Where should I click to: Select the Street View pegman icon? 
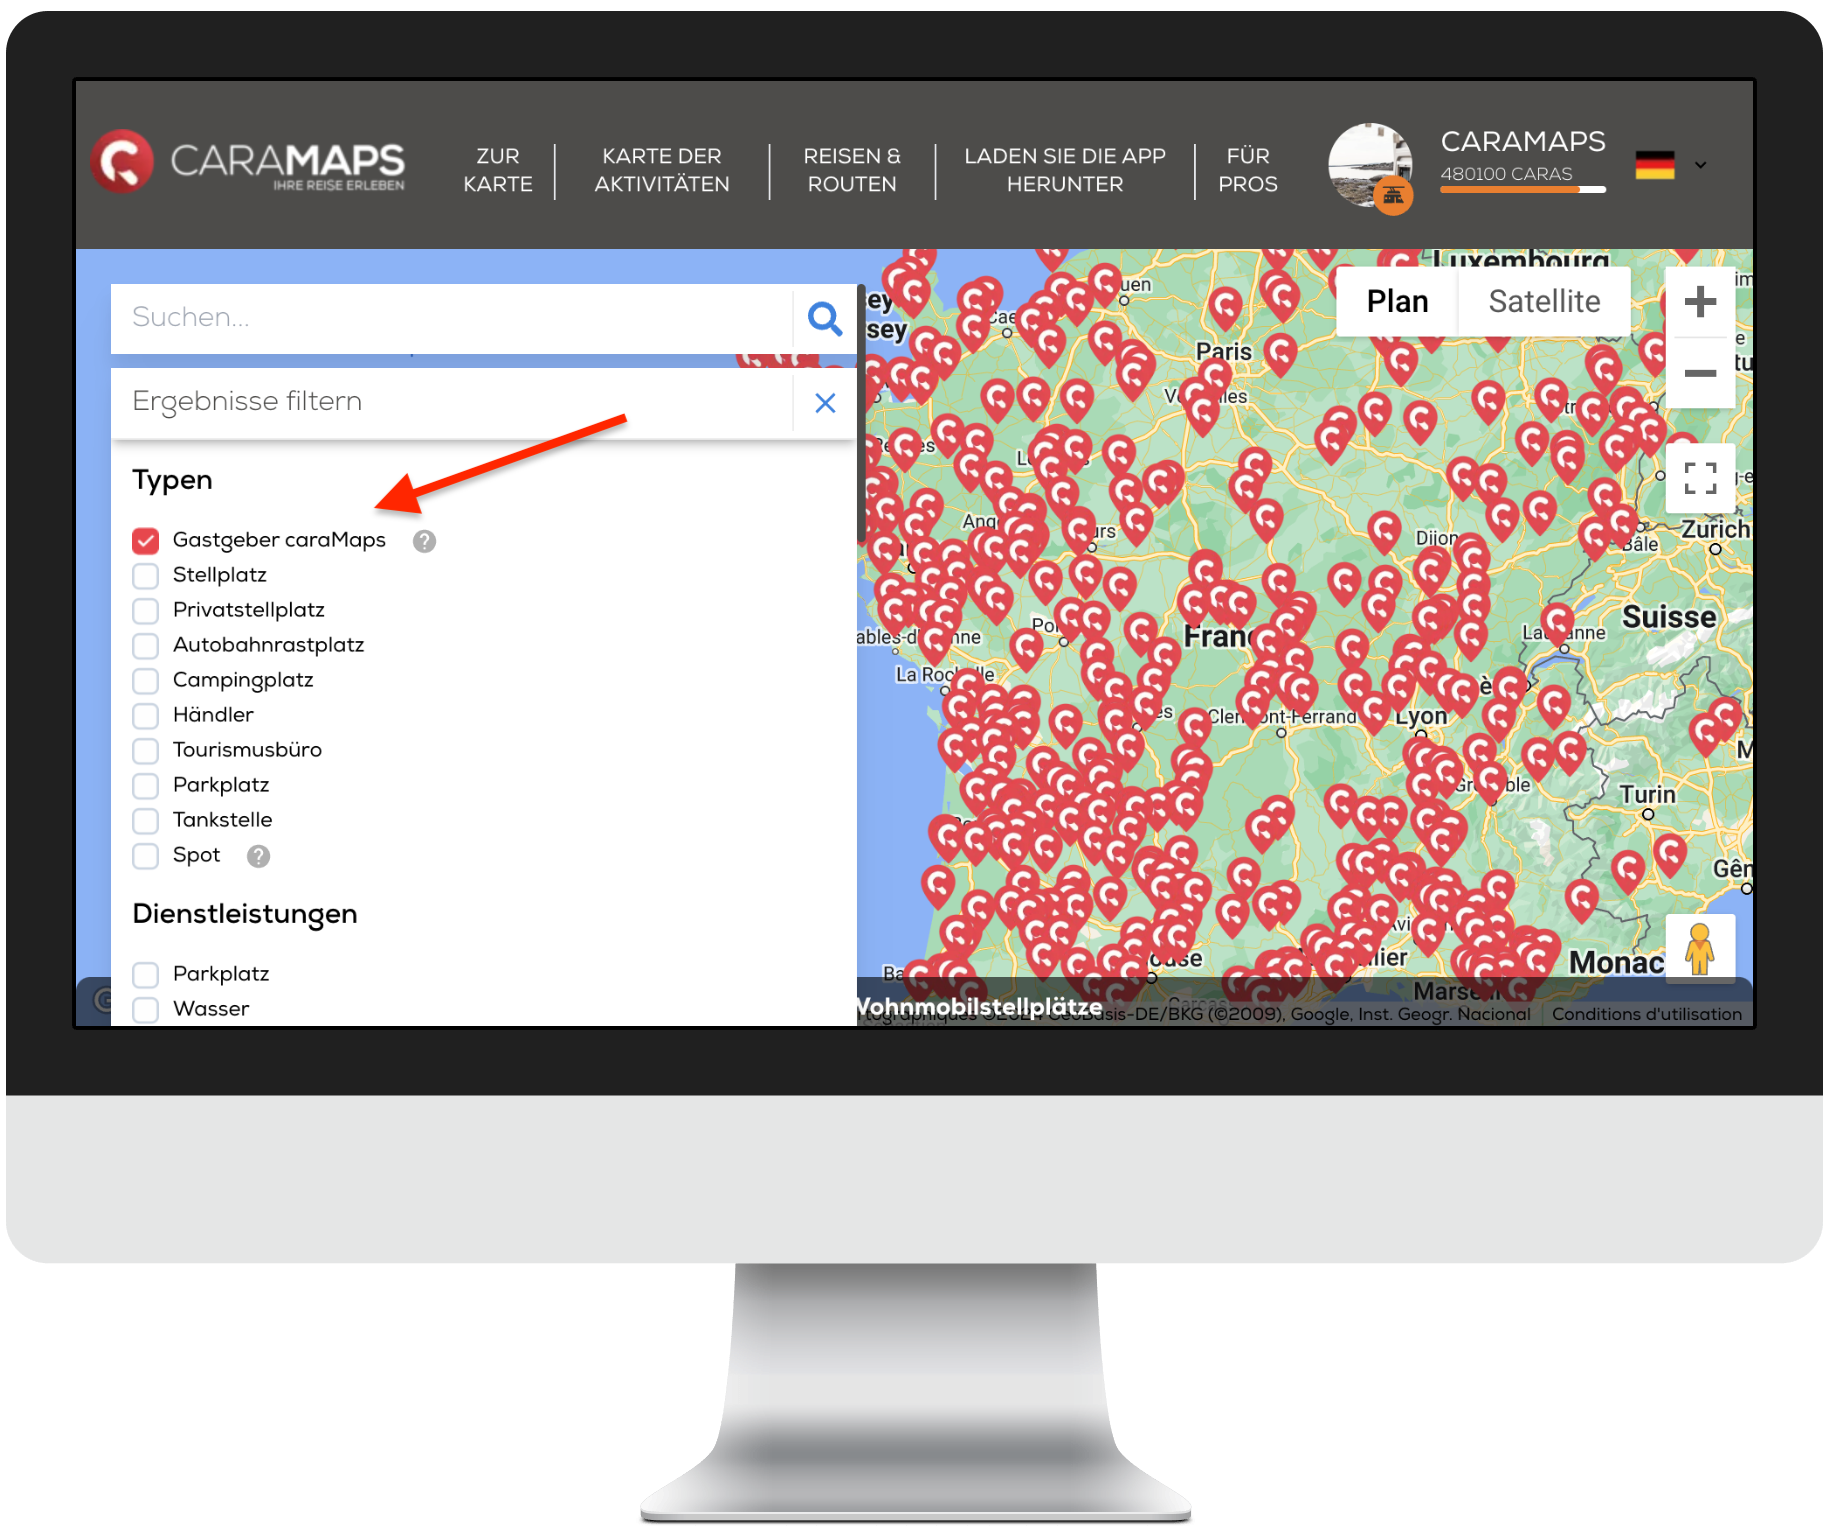coord(1700,948)
